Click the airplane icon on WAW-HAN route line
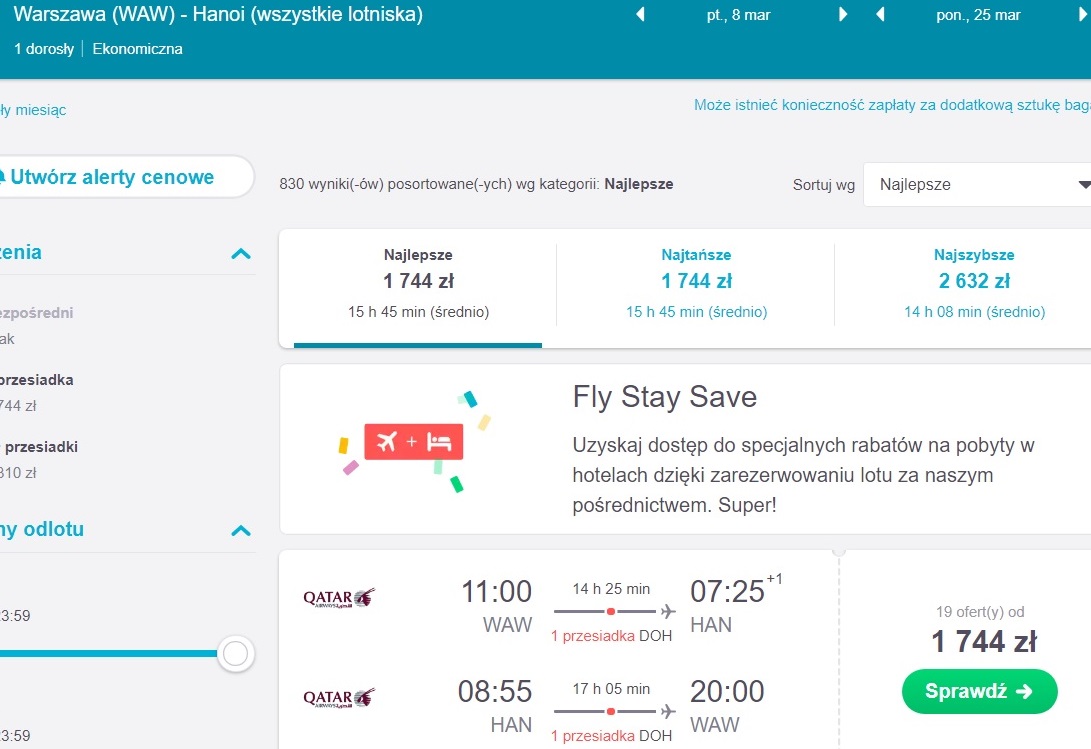Viewport: 1091px width, 749px height. [668, 611]
